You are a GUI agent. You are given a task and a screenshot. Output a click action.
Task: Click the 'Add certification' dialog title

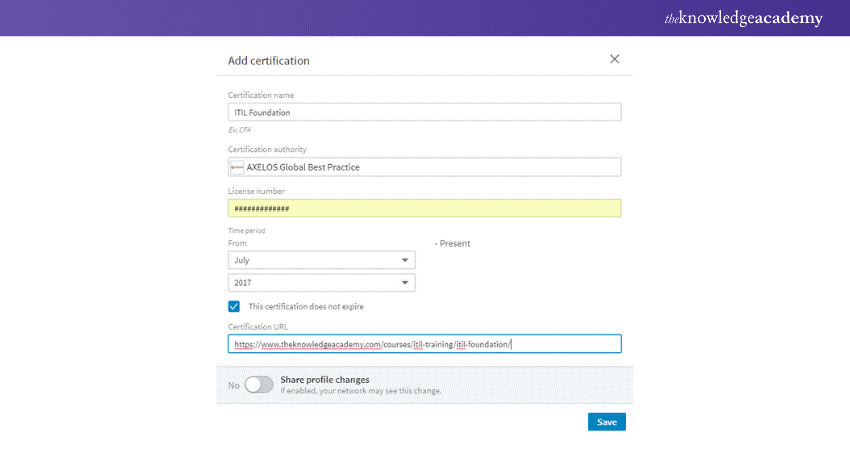(269, 61)
